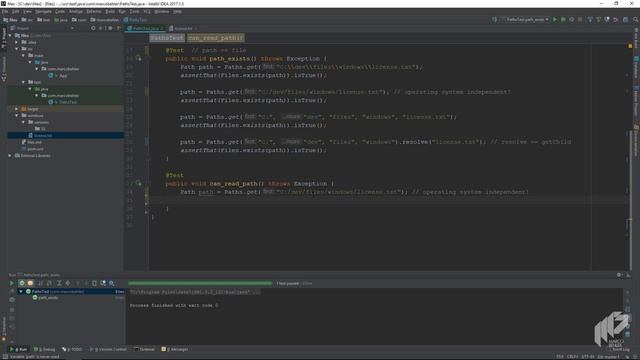
Task: Click the VCS update project icon
Action: (590, 20)
